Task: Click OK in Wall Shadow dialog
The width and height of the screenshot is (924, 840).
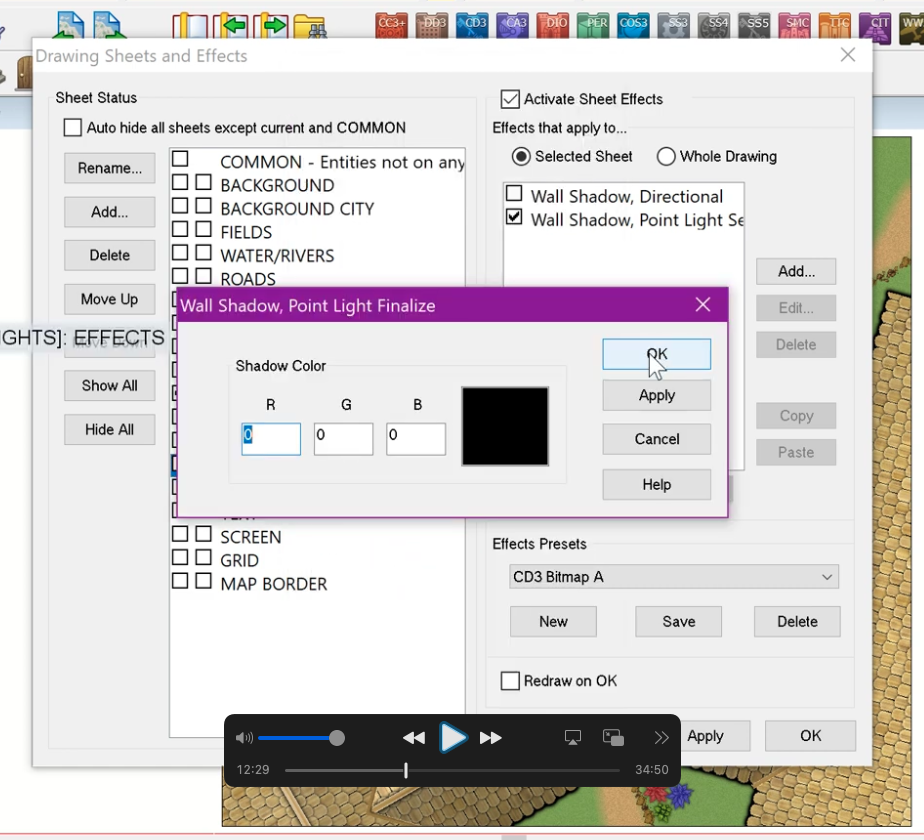Action: point(656,354)
